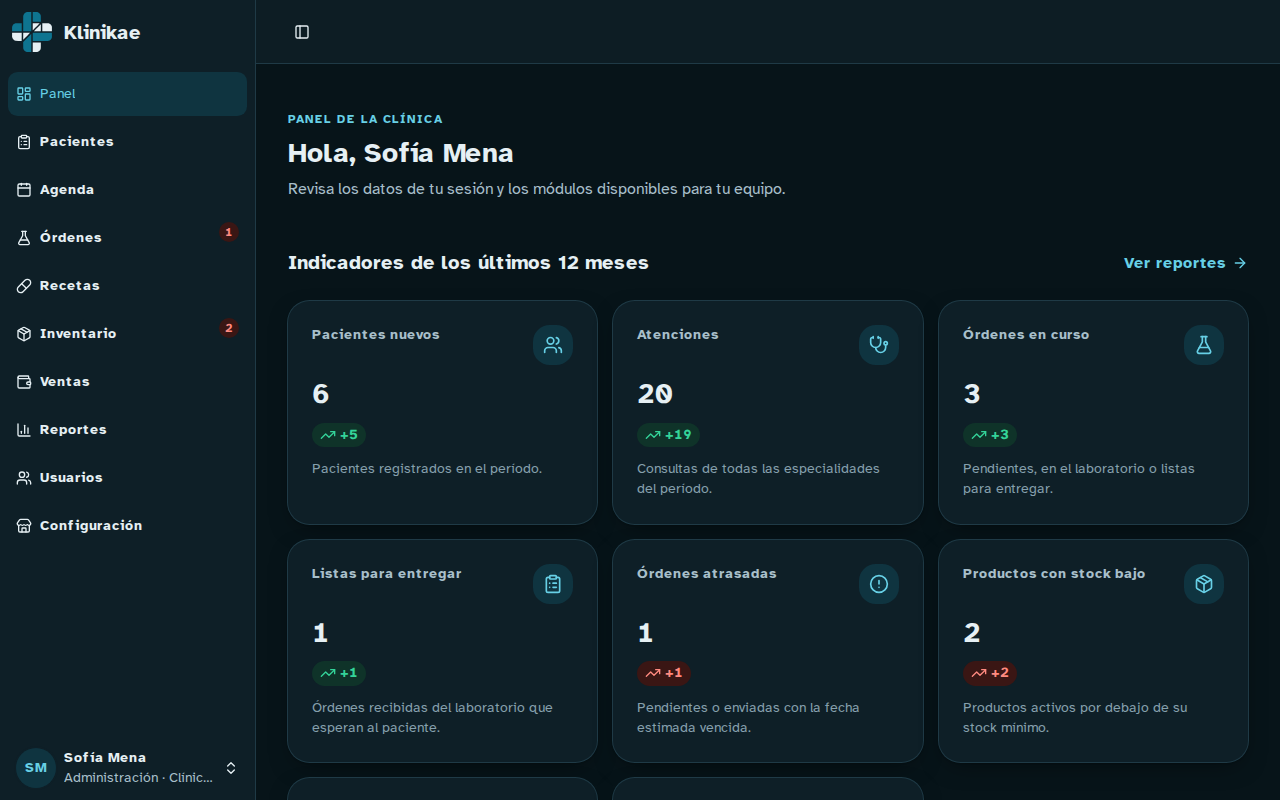Go to the Recetas section
The width and height of the screenshot is (1280, 800).
click(x=127, y=286)
